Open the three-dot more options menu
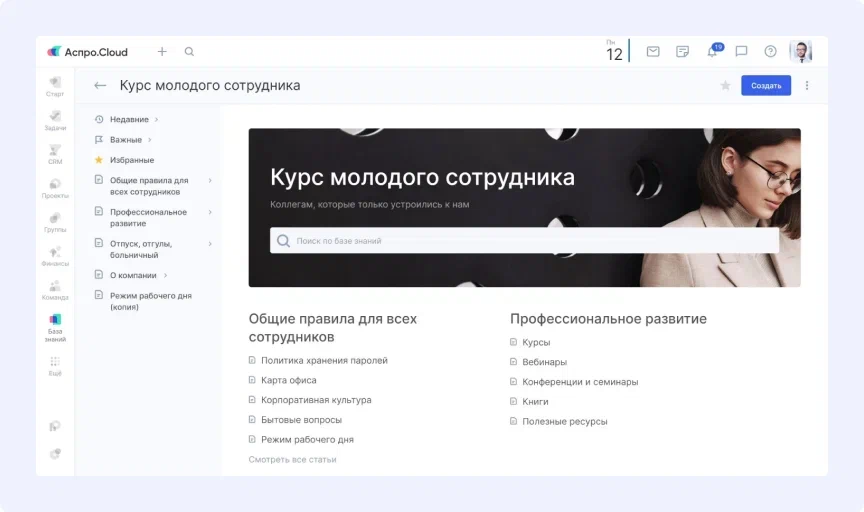The image size is (864, 512). pyautogui.click(x=807, y=85)
